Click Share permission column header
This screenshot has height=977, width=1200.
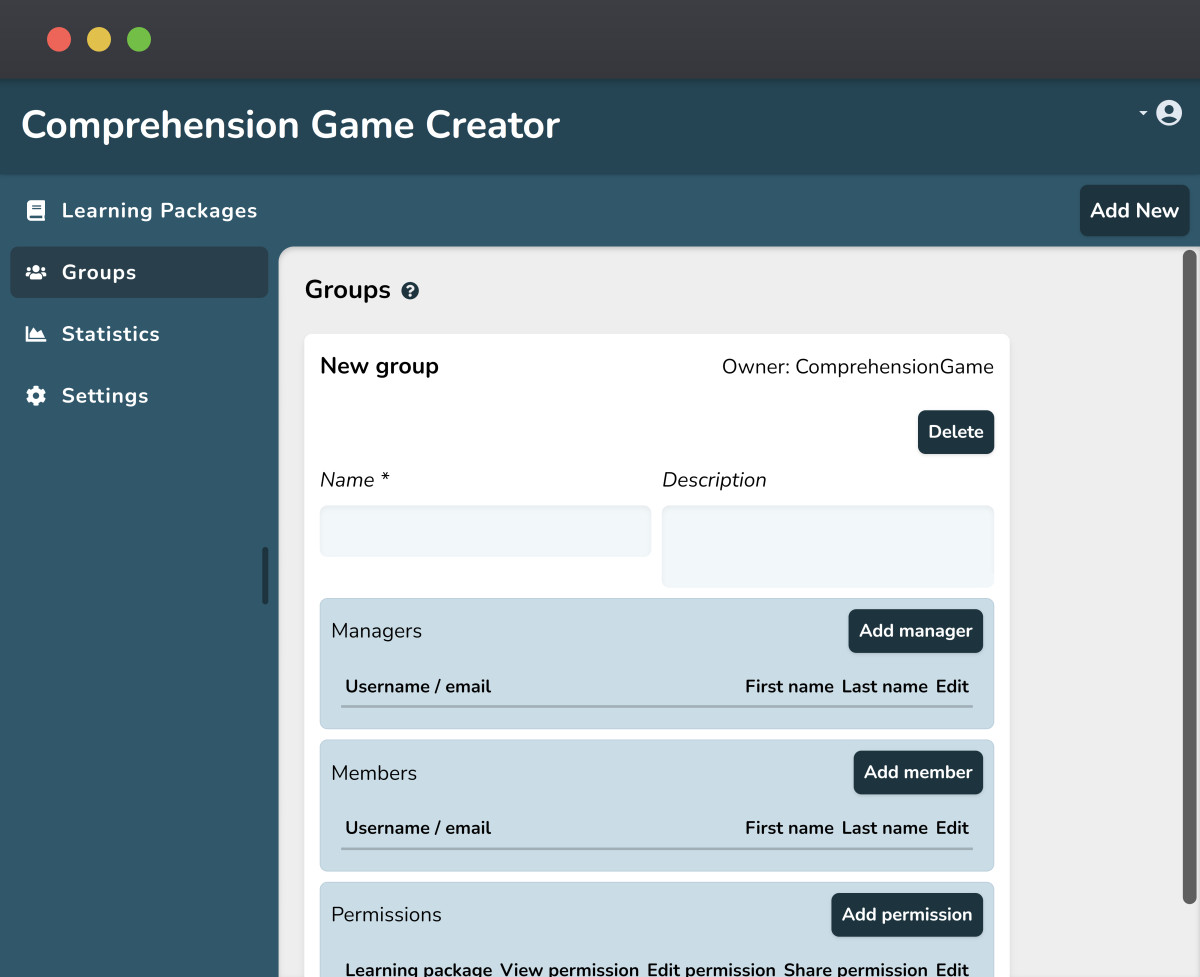856,969
